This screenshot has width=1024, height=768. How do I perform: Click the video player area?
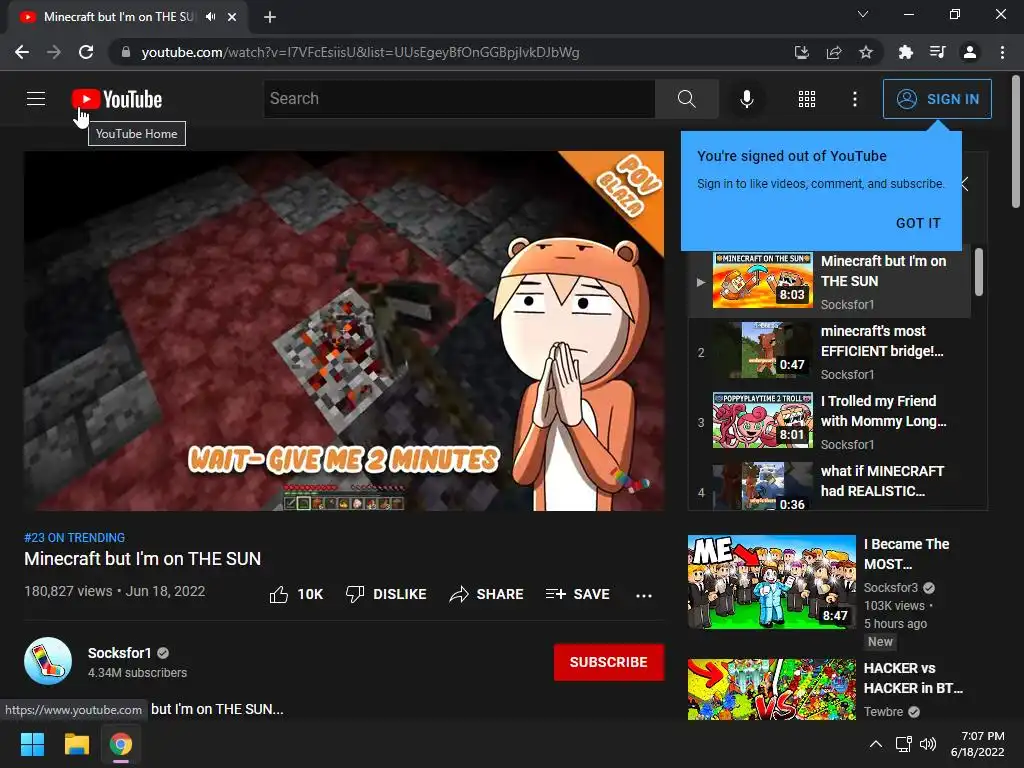pos(344,331)
